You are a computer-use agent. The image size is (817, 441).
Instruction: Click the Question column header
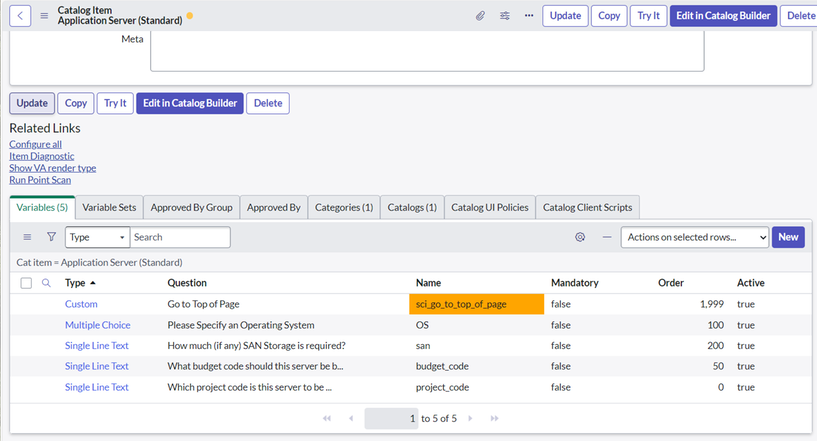click(187, 283)
